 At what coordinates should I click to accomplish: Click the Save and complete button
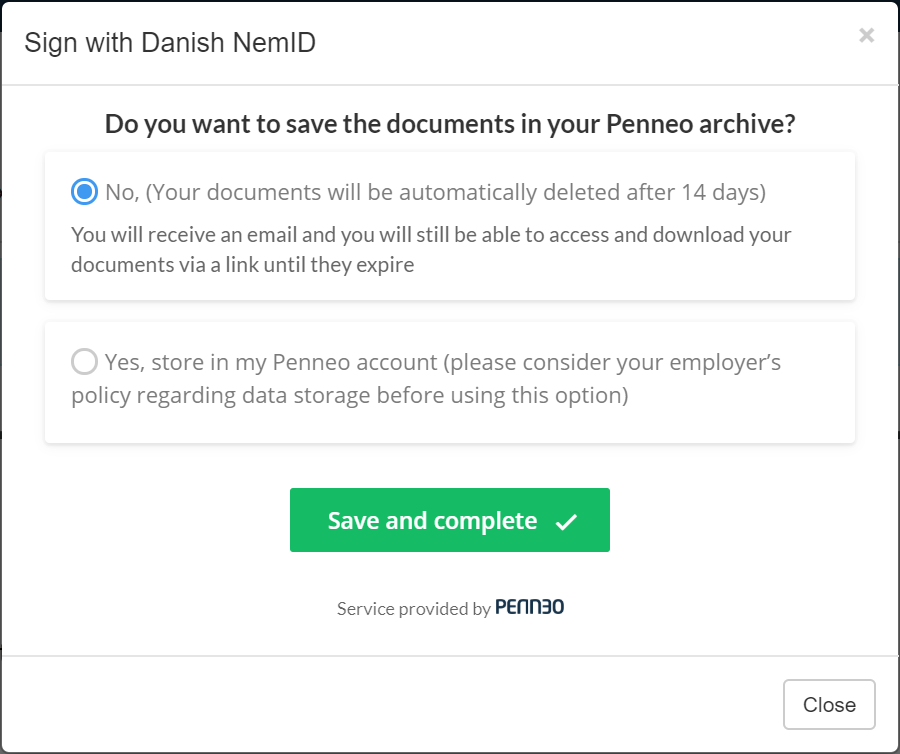pyautogui.click(x=449, y=520)
